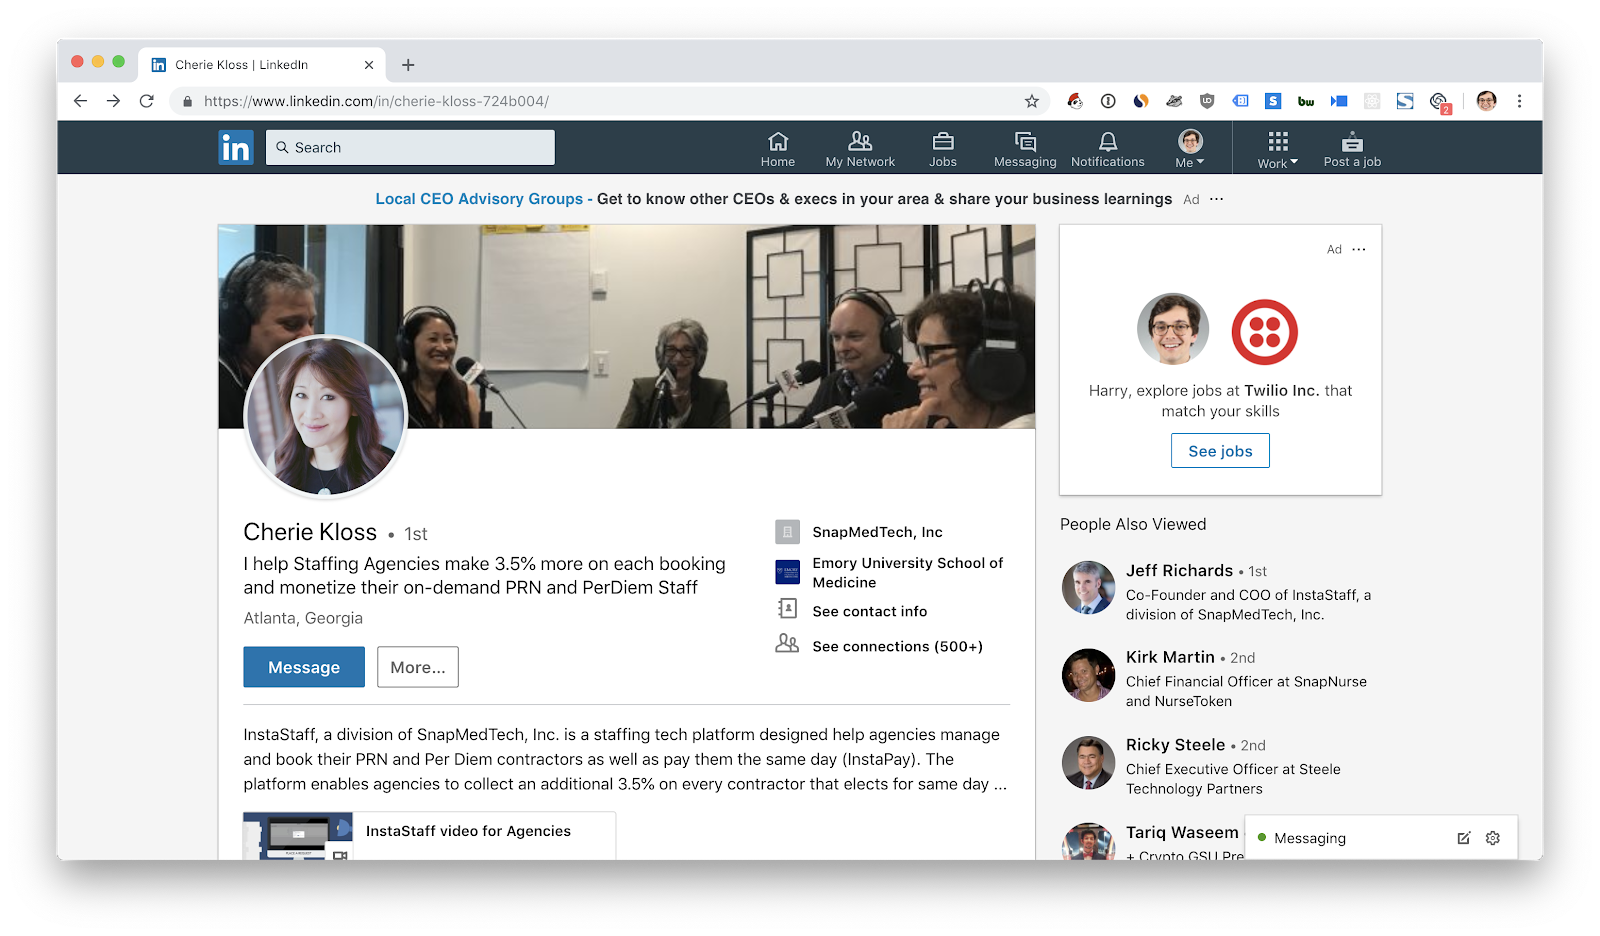Viewport: 1600px width, 936px height.
Task: Open SnapMedTech, Inc company link
Action: [x=877, y=532]
